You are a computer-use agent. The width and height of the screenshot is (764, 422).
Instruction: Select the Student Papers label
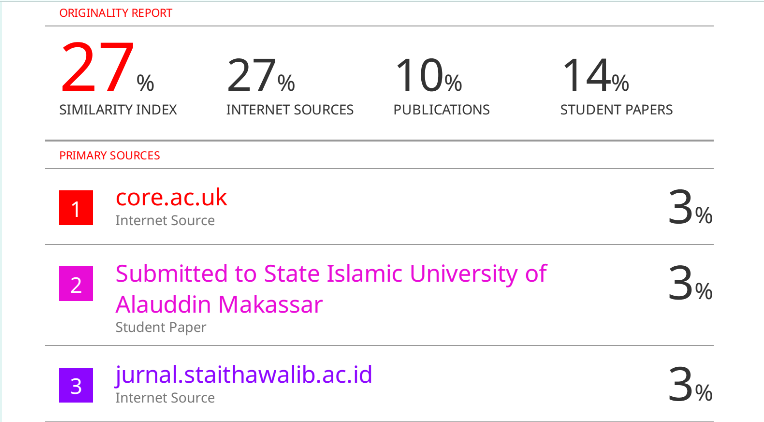coord(616,110)
